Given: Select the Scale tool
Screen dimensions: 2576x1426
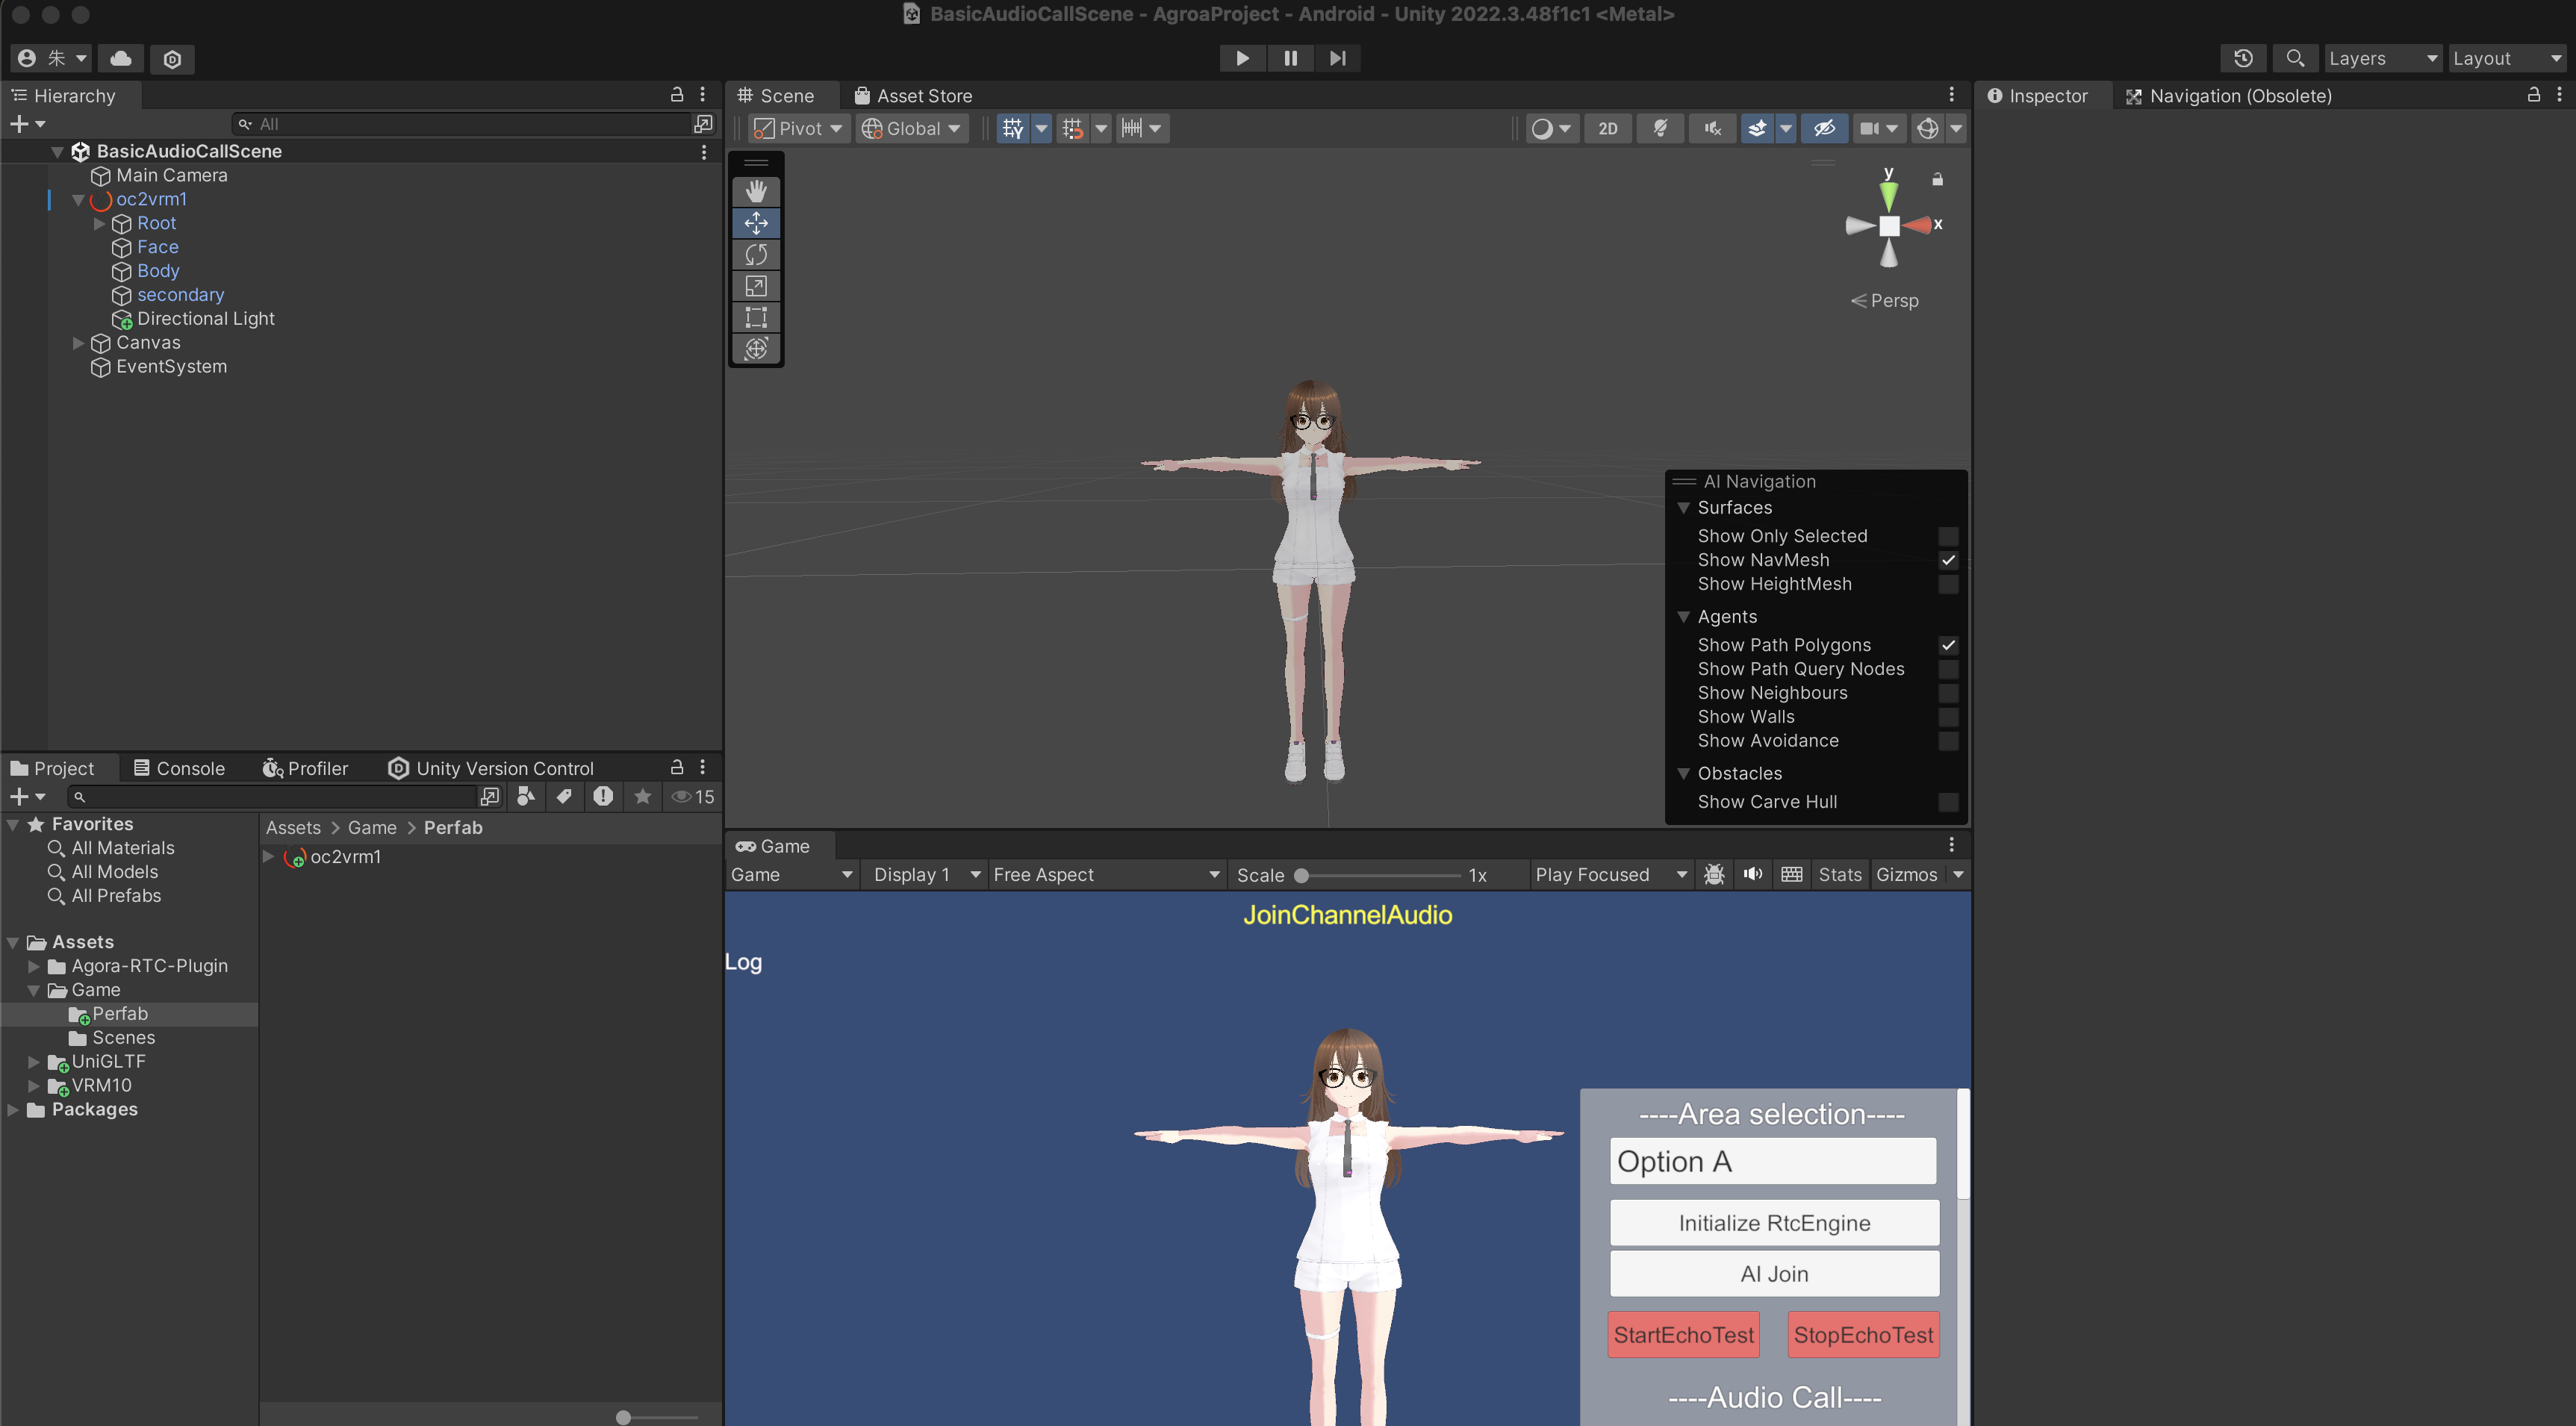Looking at the screenshot, I should [756, 286].
